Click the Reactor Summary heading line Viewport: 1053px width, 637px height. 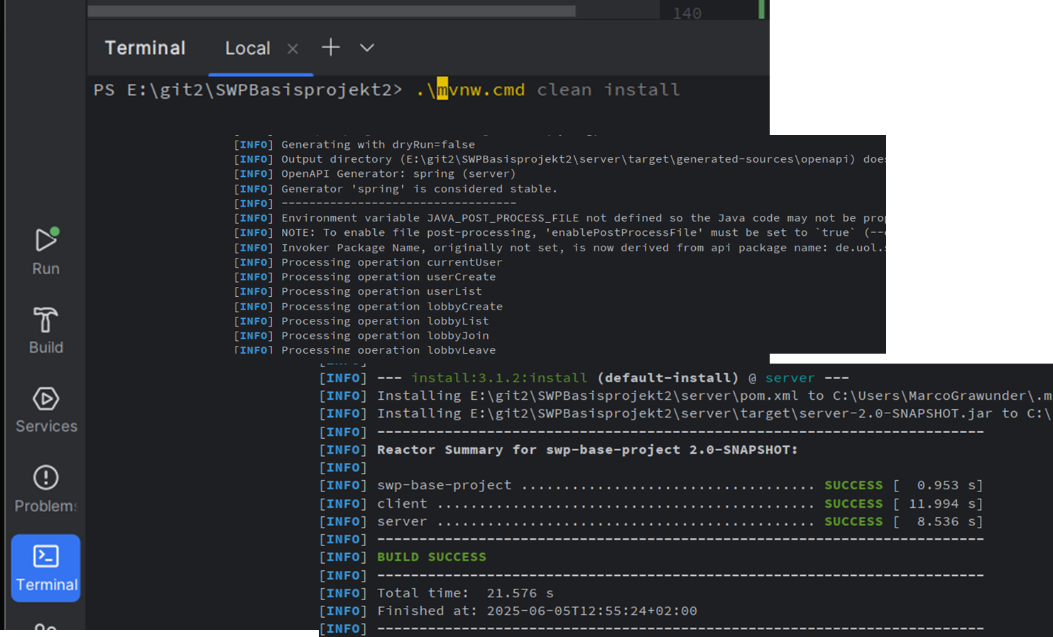tap(587, 450)
